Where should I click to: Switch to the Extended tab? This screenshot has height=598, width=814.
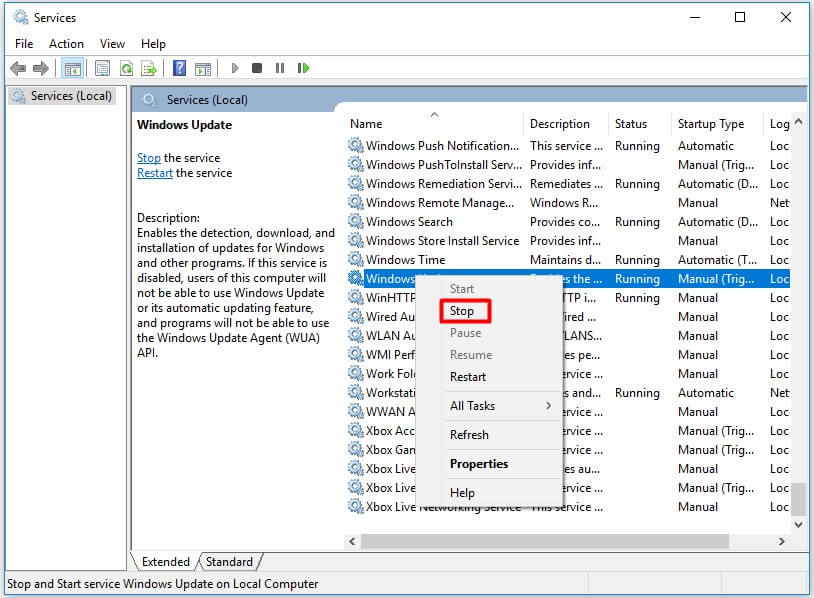(166, 562)
